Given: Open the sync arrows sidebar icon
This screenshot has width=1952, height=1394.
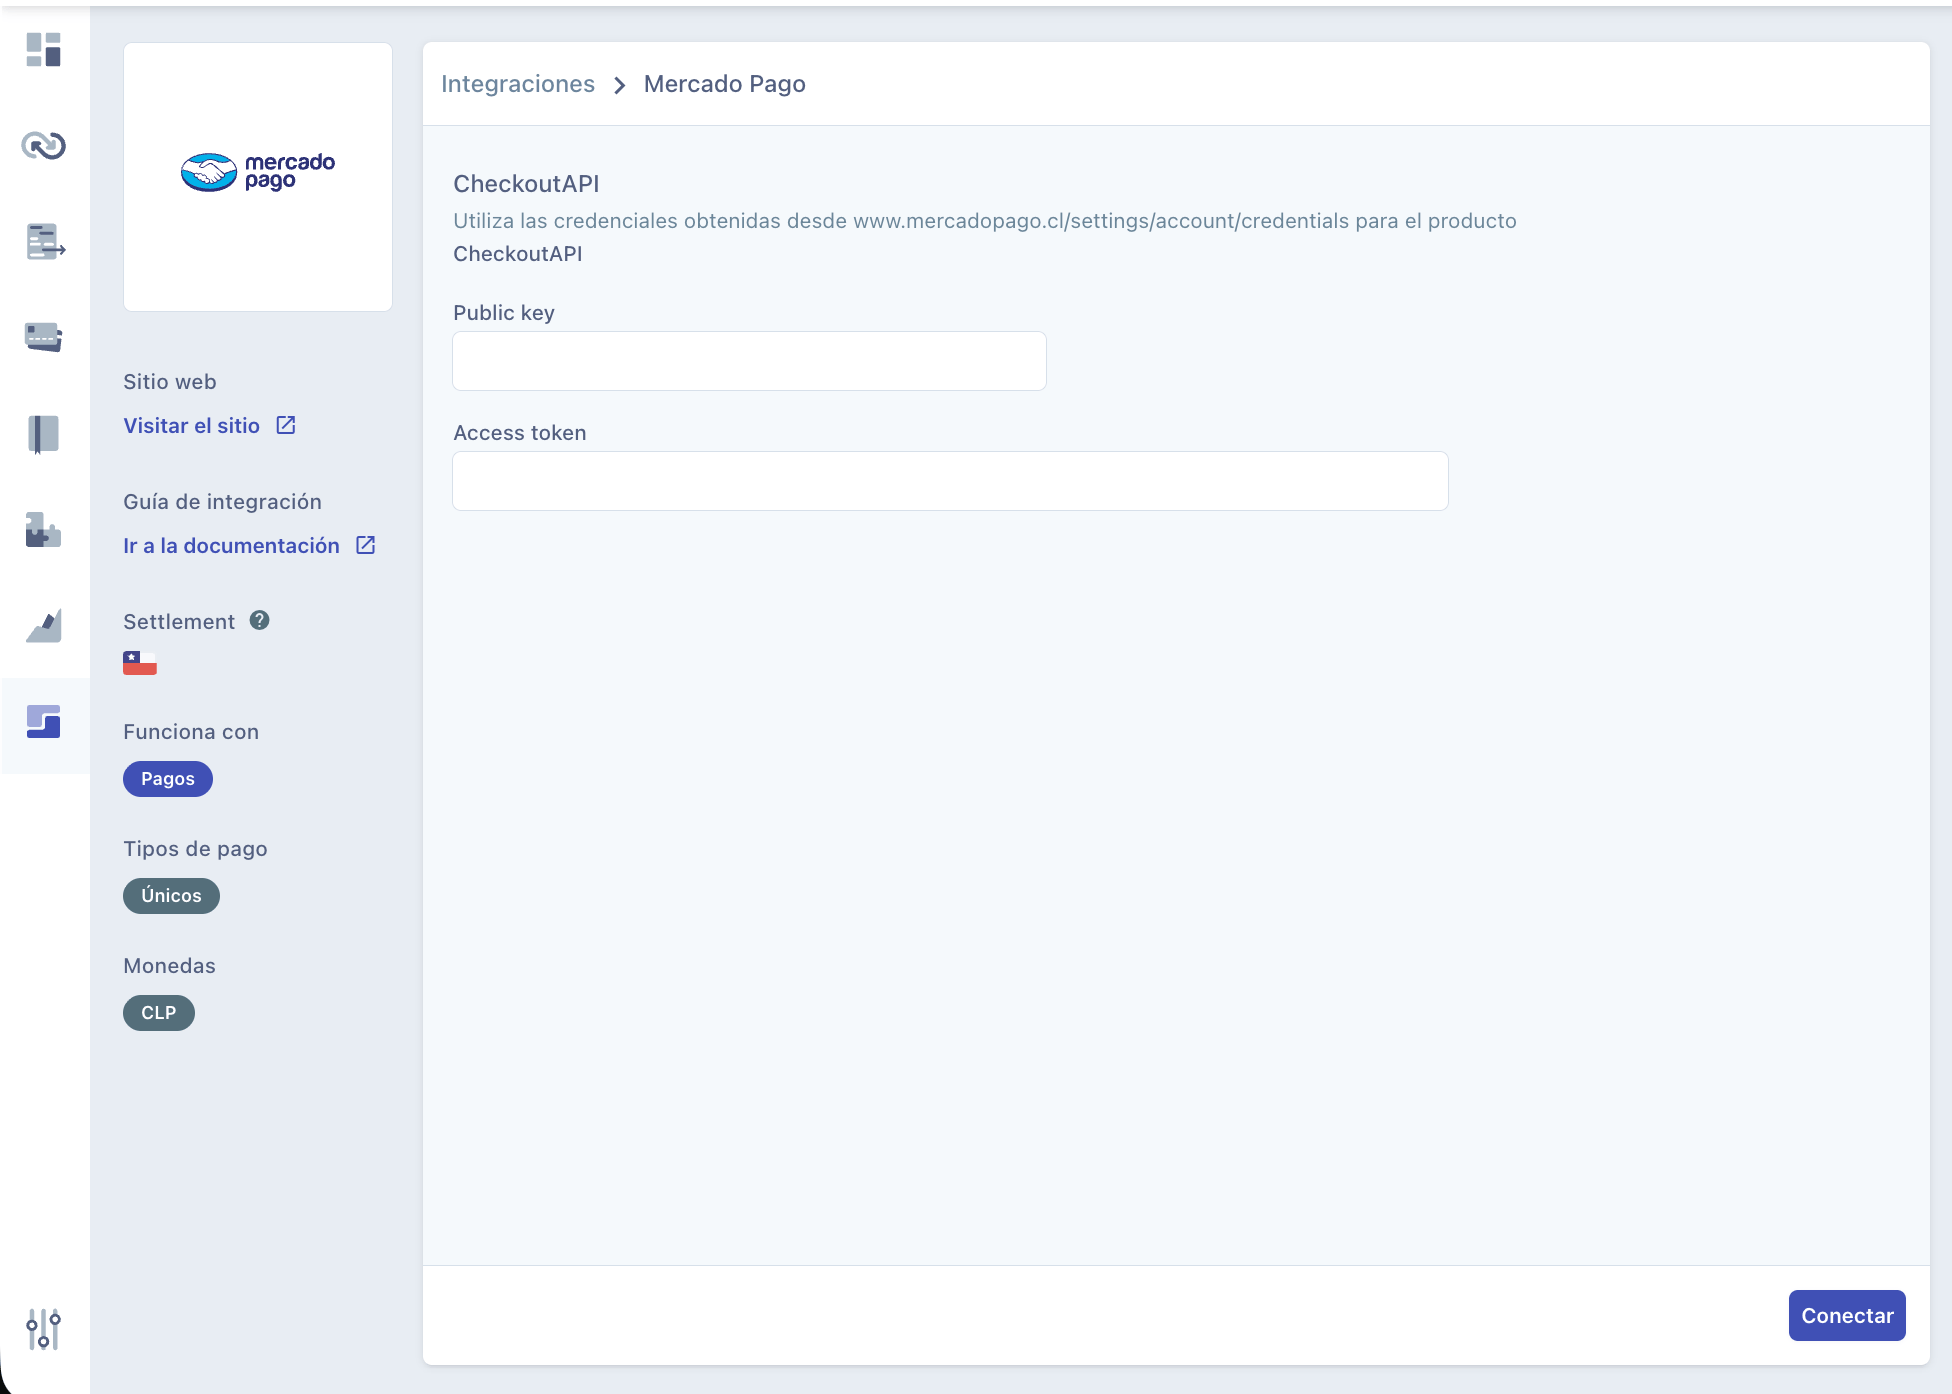Looking at the screenshot, I should pyautogui.click(x=44, y=146).
